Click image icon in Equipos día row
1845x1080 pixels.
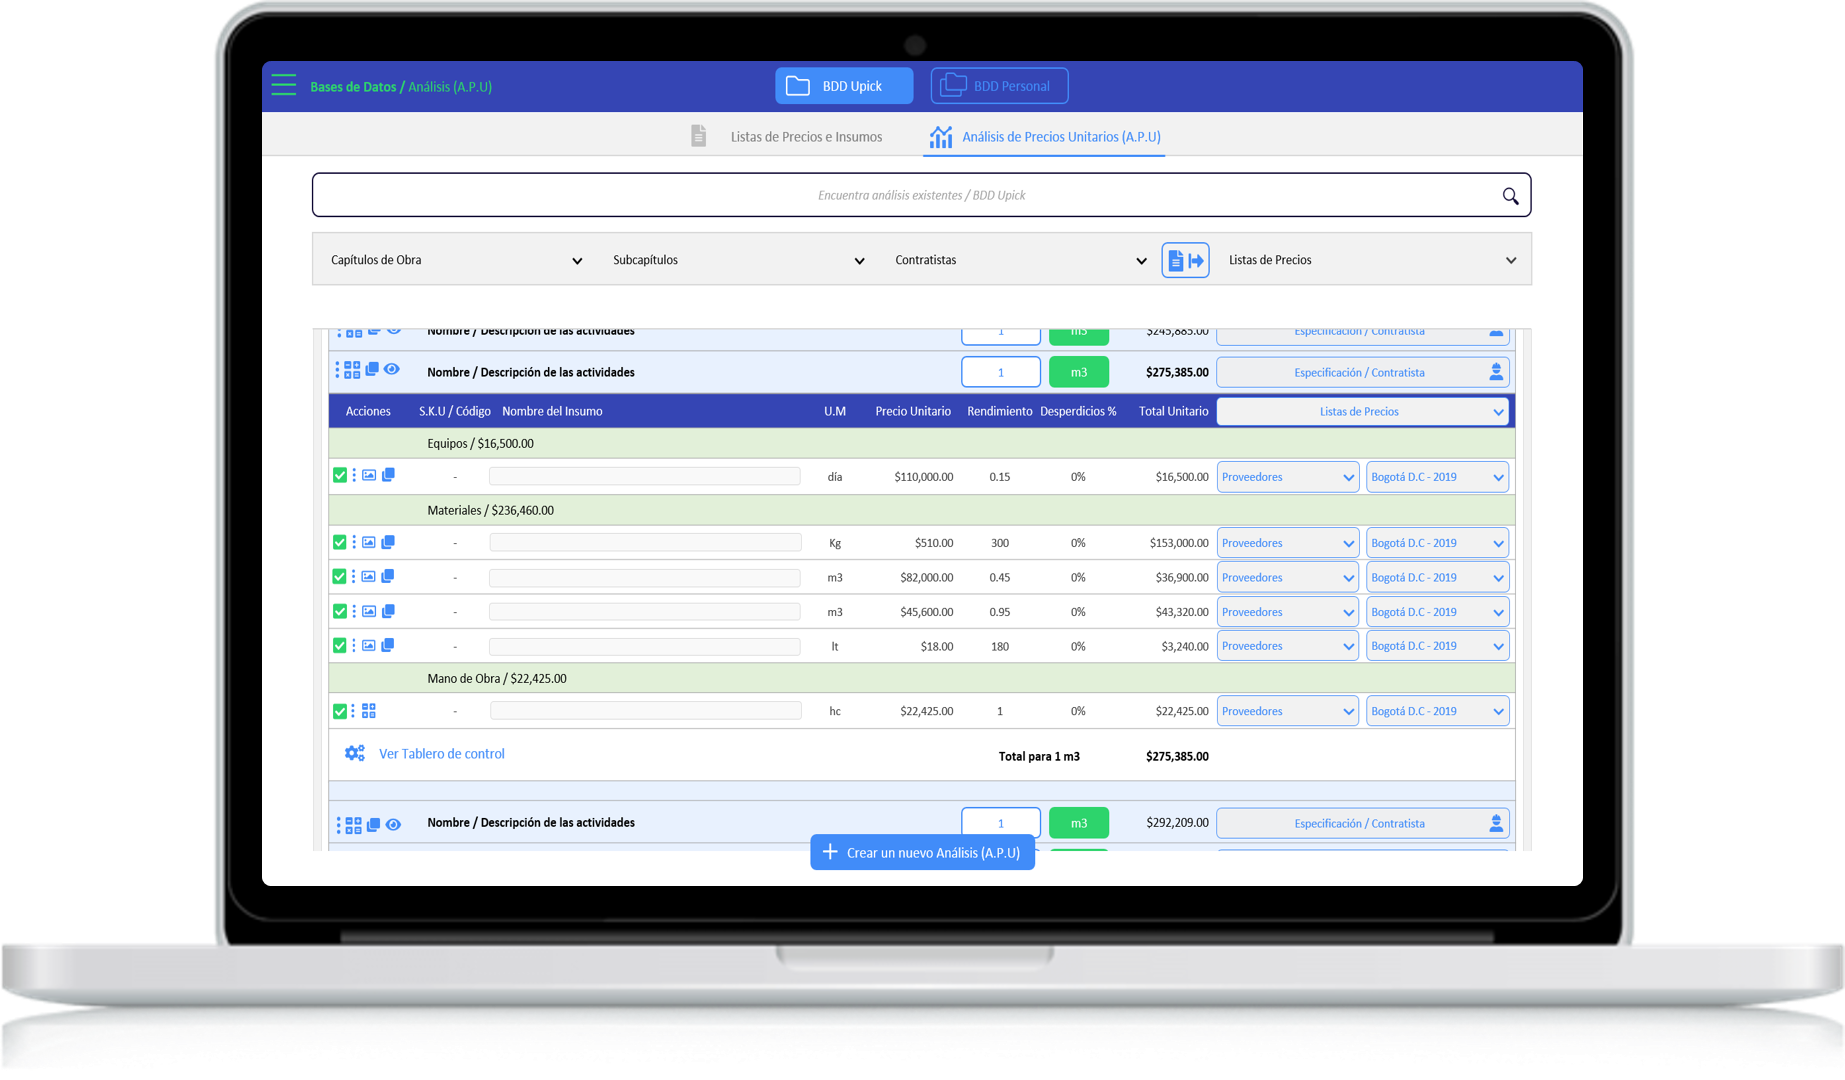(369, 476)
